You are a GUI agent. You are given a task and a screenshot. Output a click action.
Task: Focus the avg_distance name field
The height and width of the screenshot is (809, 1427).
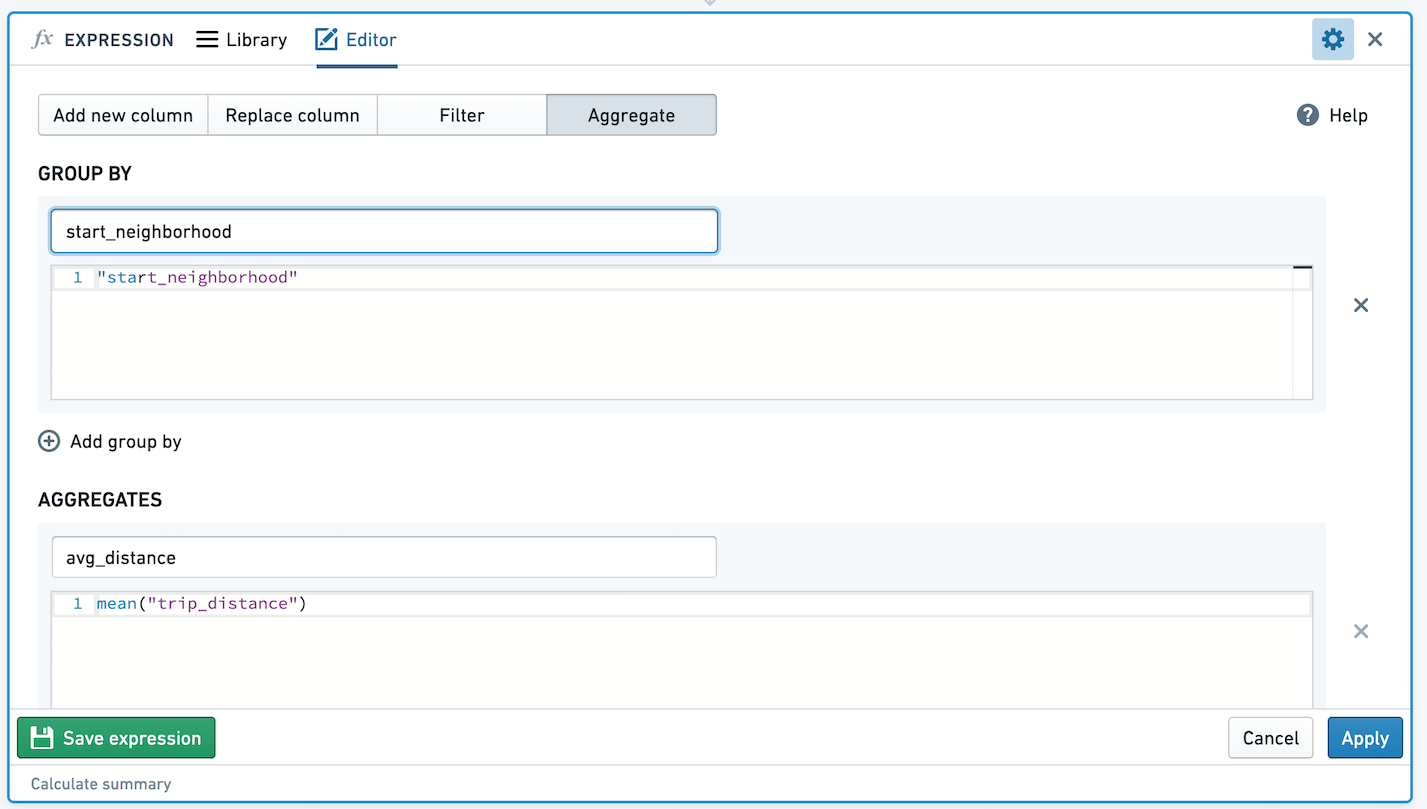click(384, 557)
